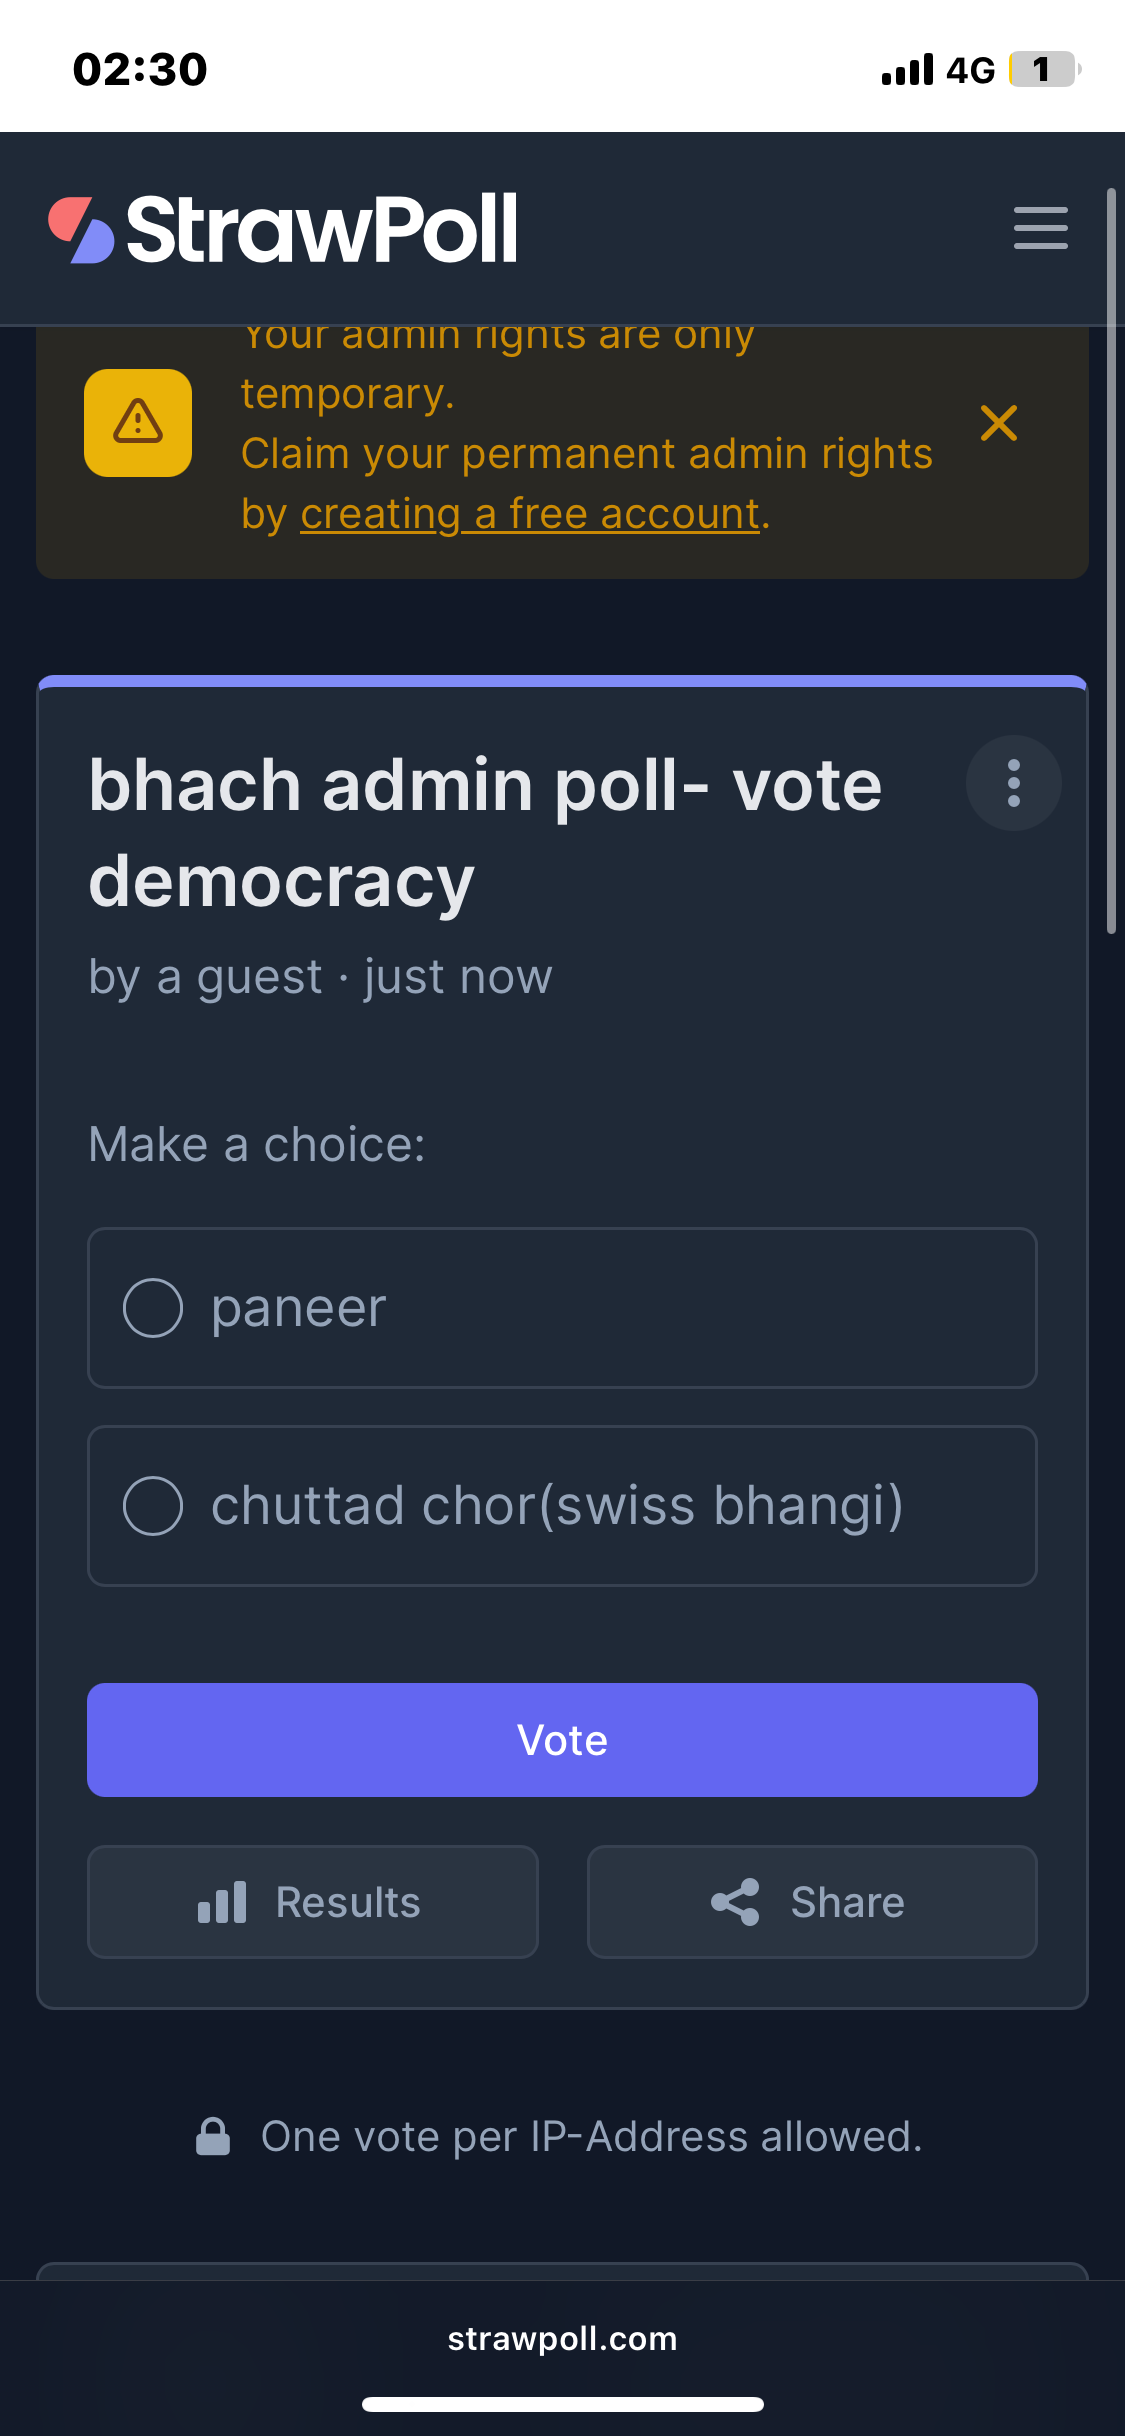
Task: Open the hamburger navigation menu
Action: (x=1040, y=228)
